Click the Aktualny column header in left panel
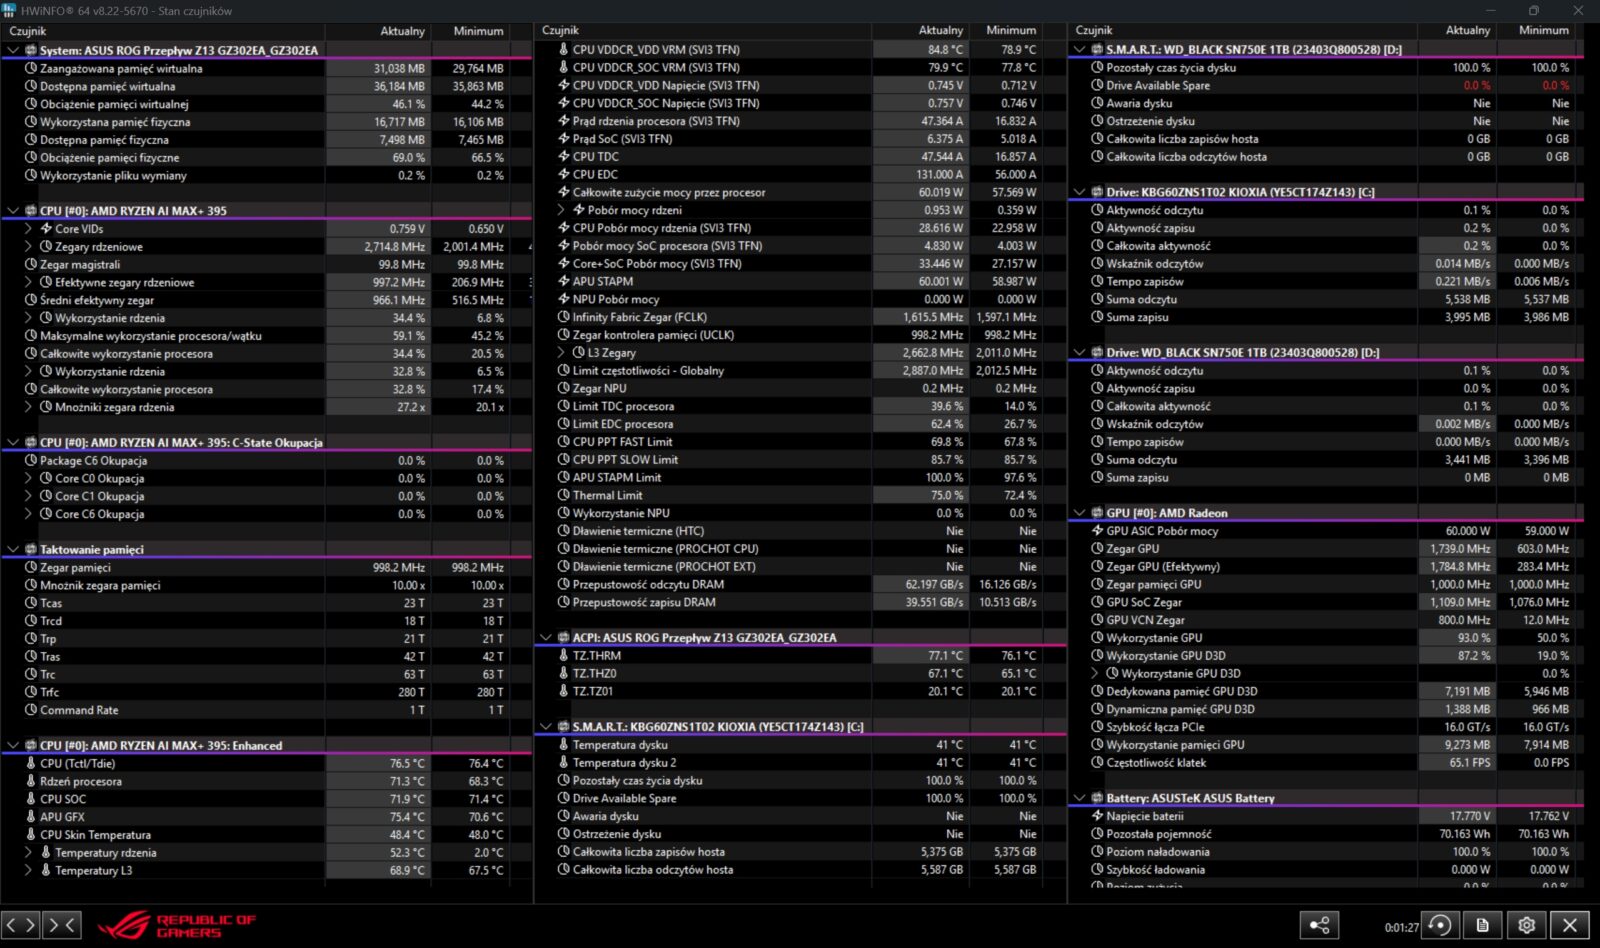 (x=402, y=31)
